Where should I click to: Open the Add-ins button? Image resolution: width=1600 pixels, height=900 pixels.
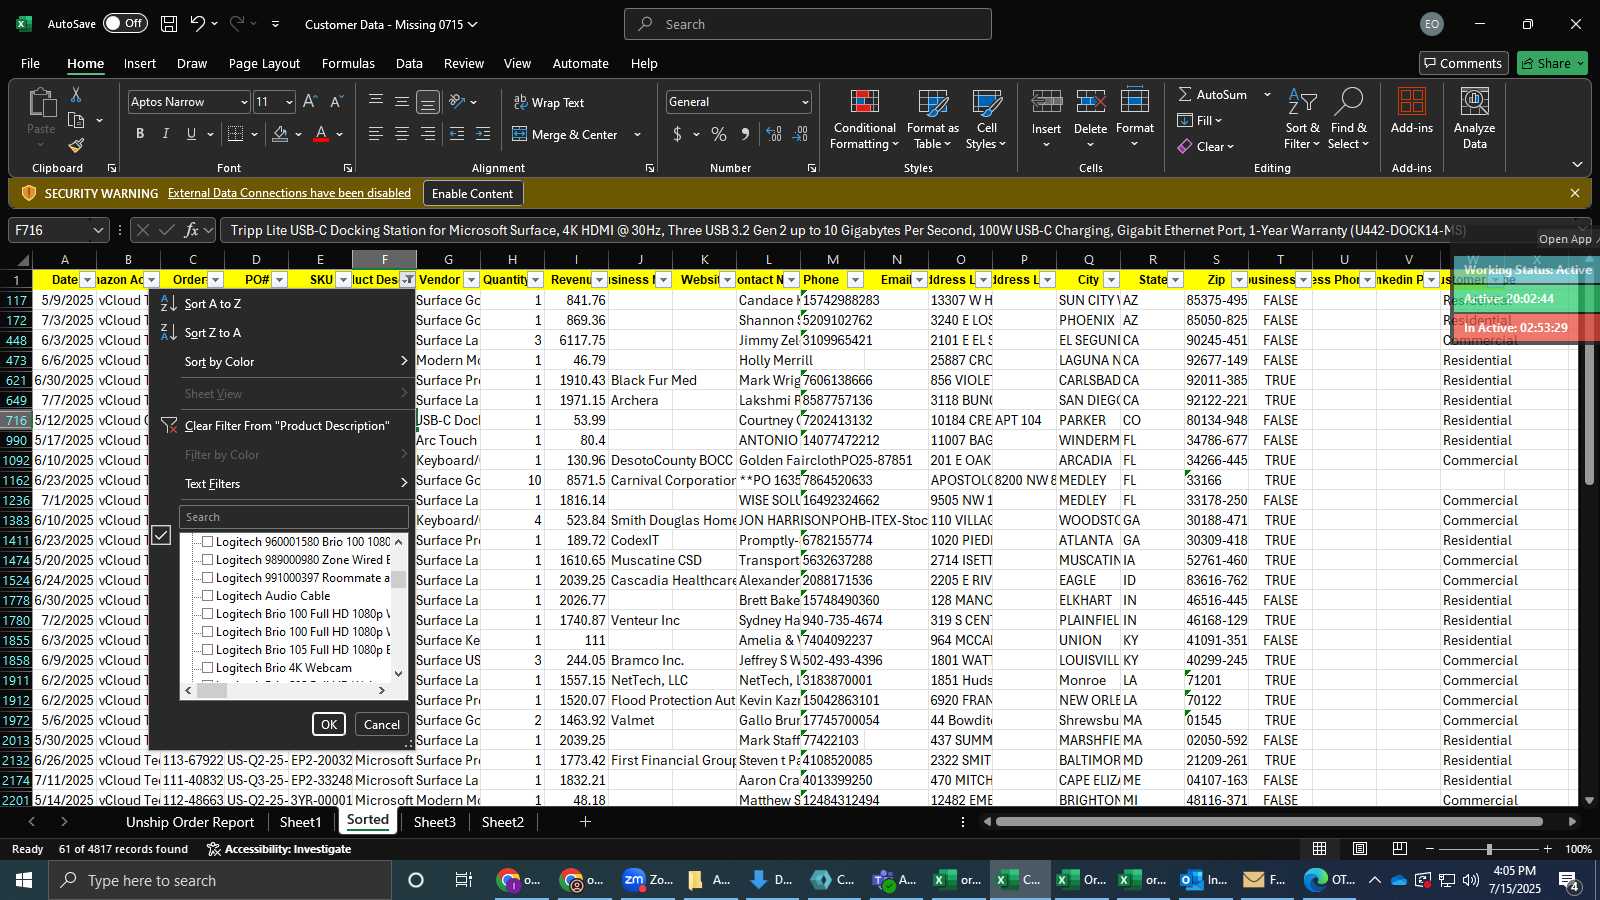(x=1411, y=110)
